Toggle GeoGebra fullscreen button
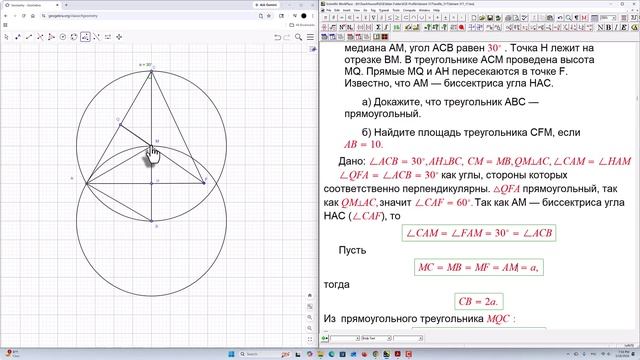 [310, 339]
